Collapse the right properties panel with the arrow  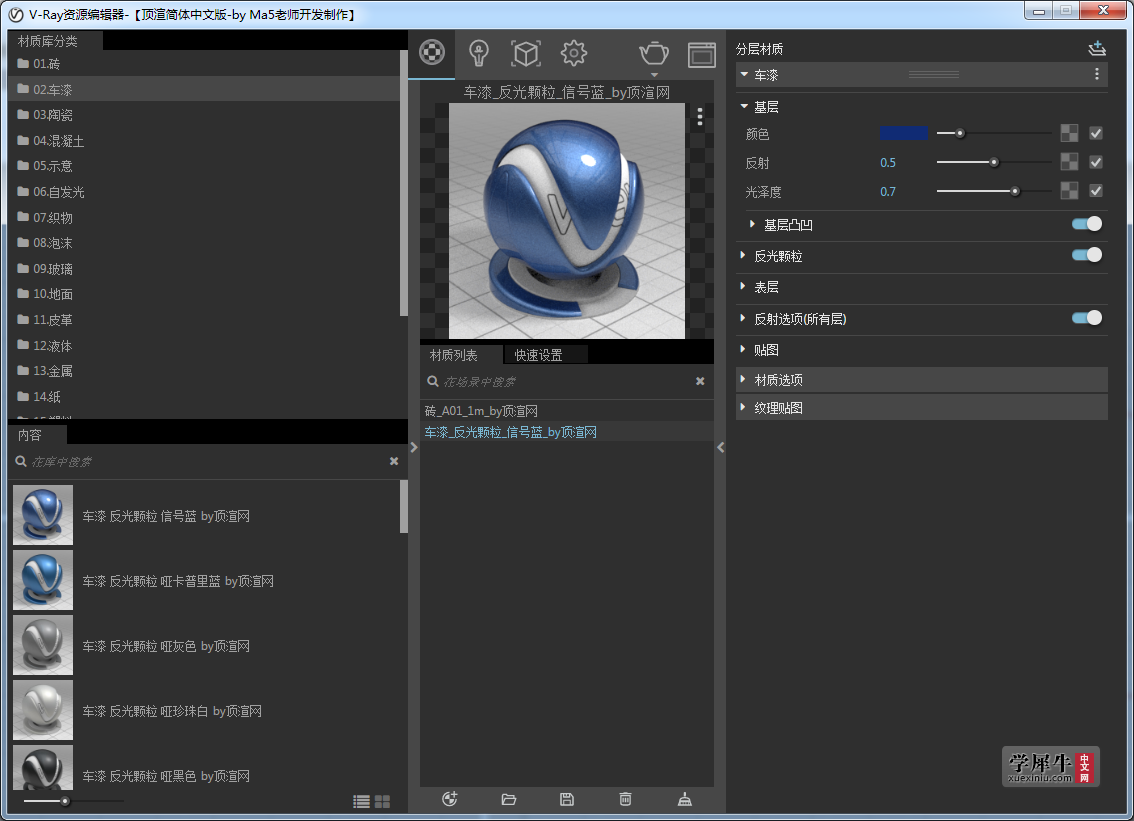click(x=720, y=448)
